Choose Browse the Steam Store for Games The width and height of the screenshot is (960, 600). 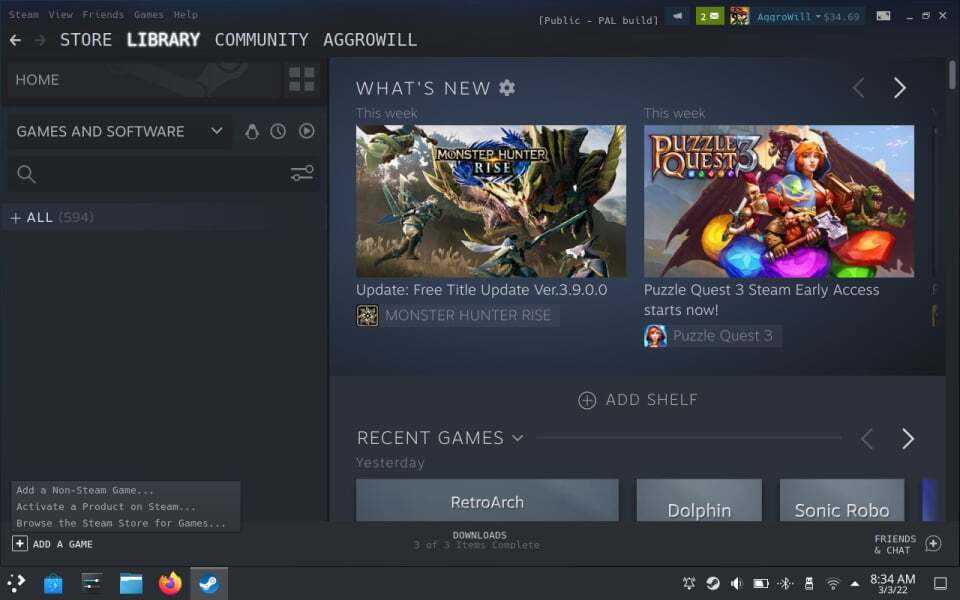[121, 523]
